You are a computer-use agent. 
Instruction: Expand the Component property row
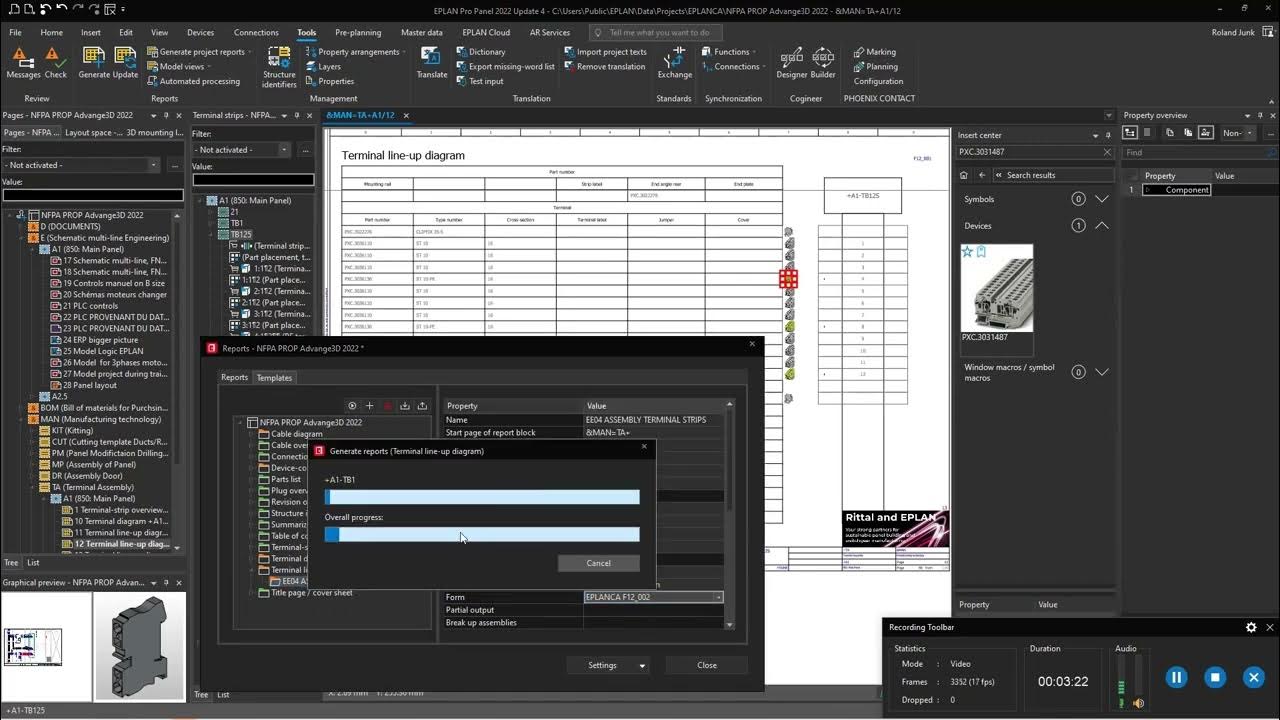click(x=1148, y=190)
